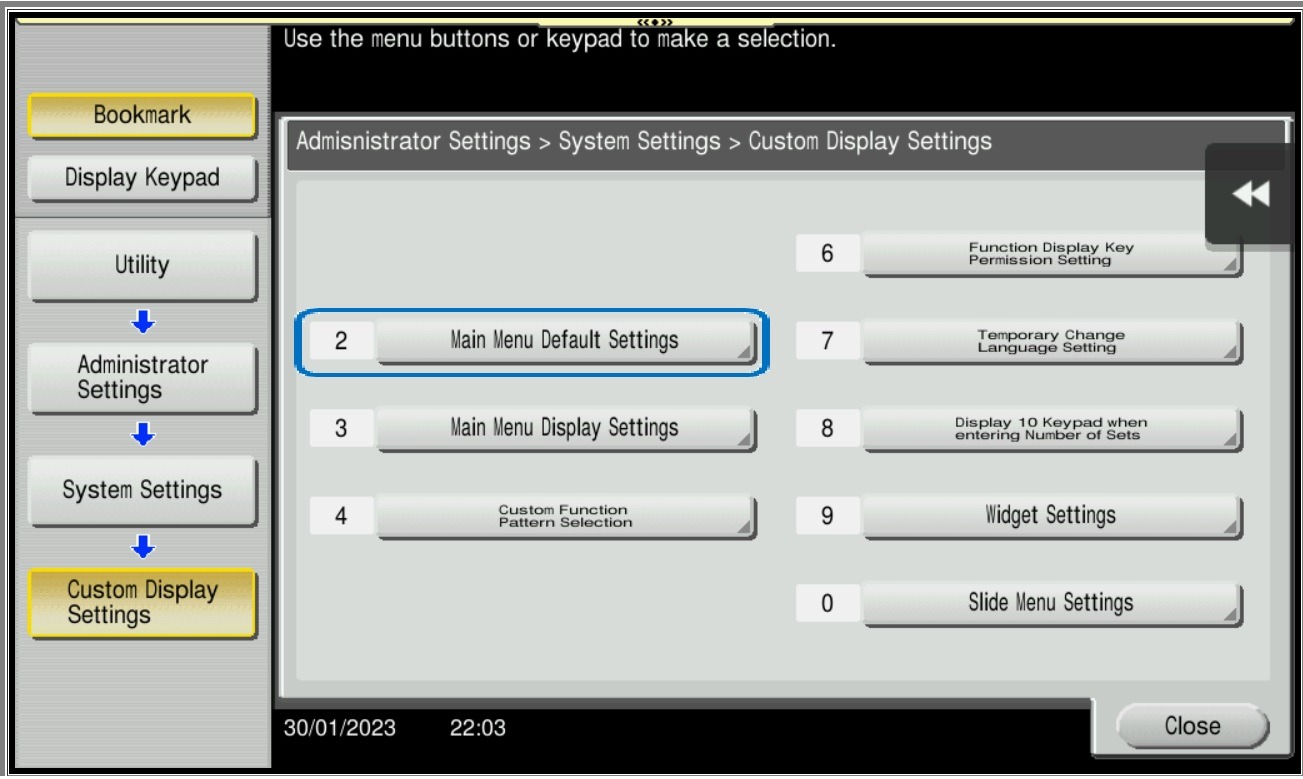The height and width of the screenshot is (779, 1303).
Task: Open Custom Function Pattern Selection
Action: 565,517
